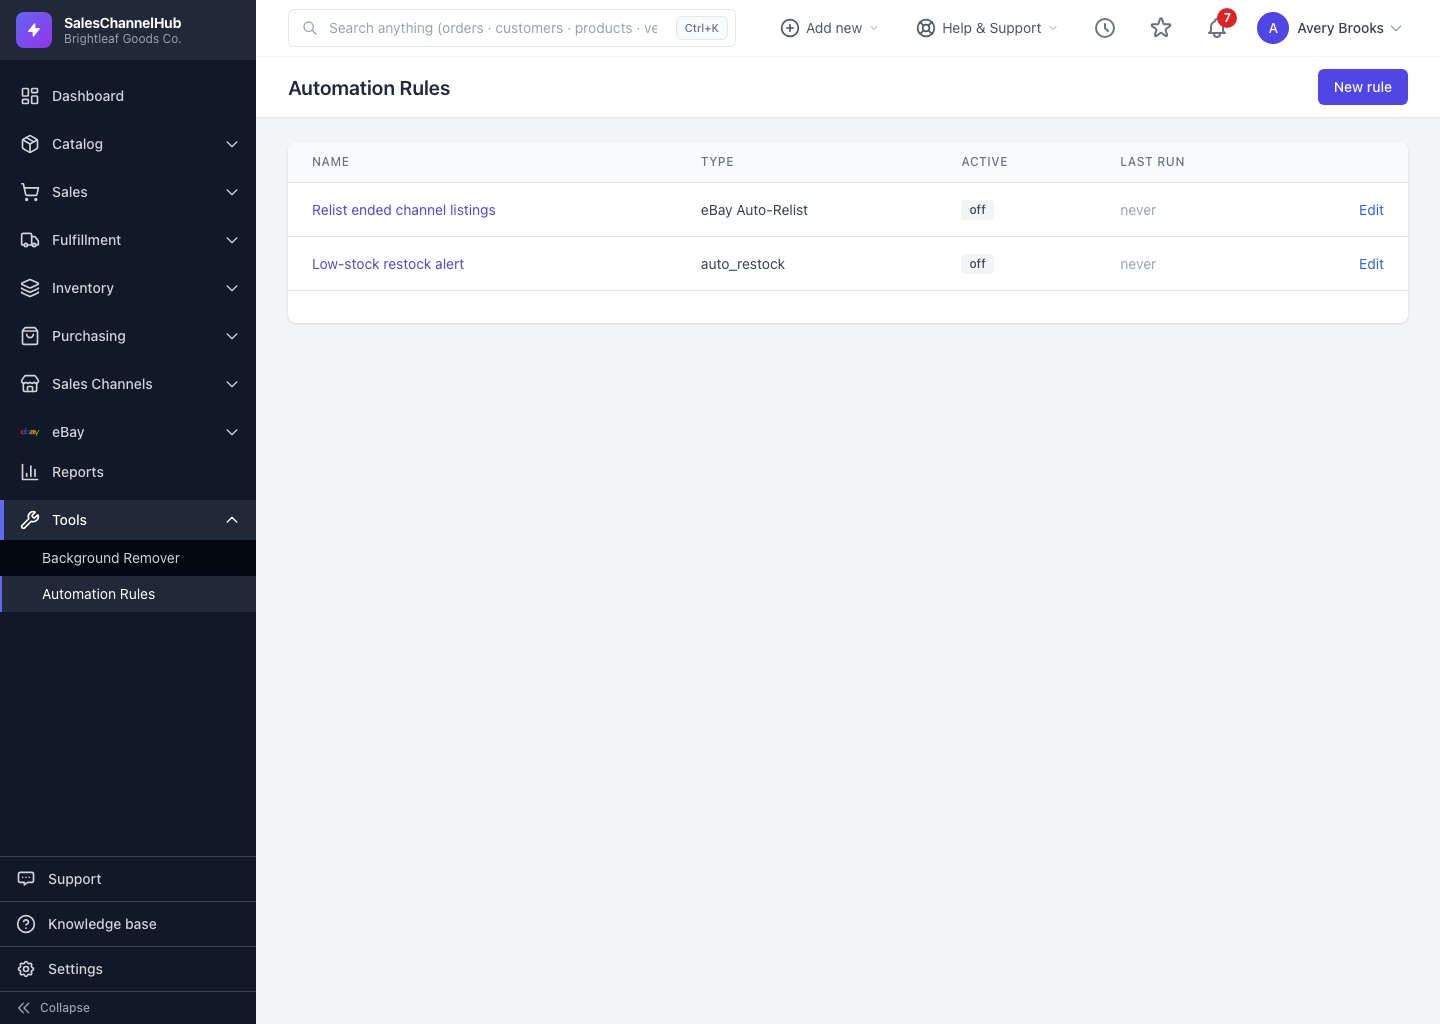Expand the Fulfillment menu chevron
This screenshot has width=1440, height=1024.
(232, 240)
